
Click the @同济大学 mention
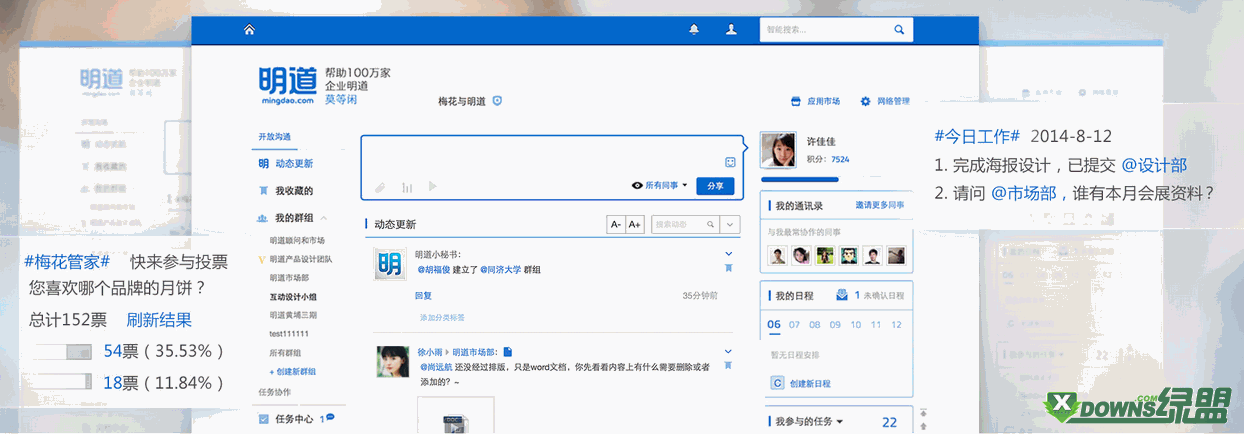501,269
